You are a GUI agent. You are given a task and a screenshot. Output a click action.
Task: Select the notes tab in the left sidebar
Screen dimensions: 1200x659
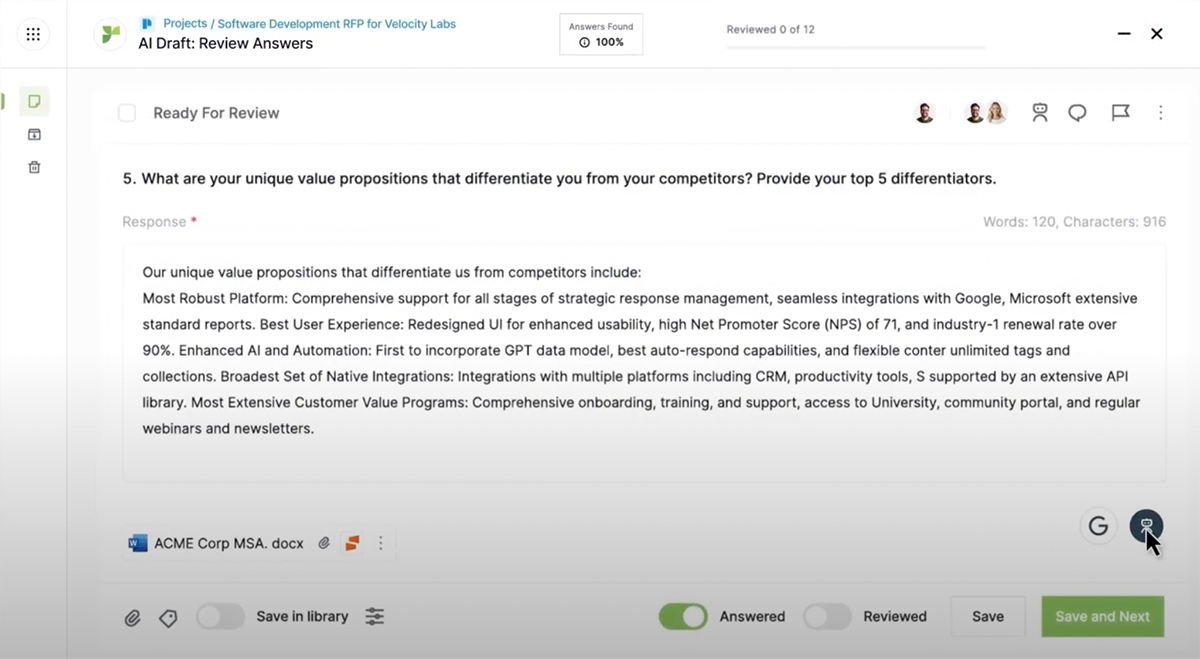[x=33, y=101]
